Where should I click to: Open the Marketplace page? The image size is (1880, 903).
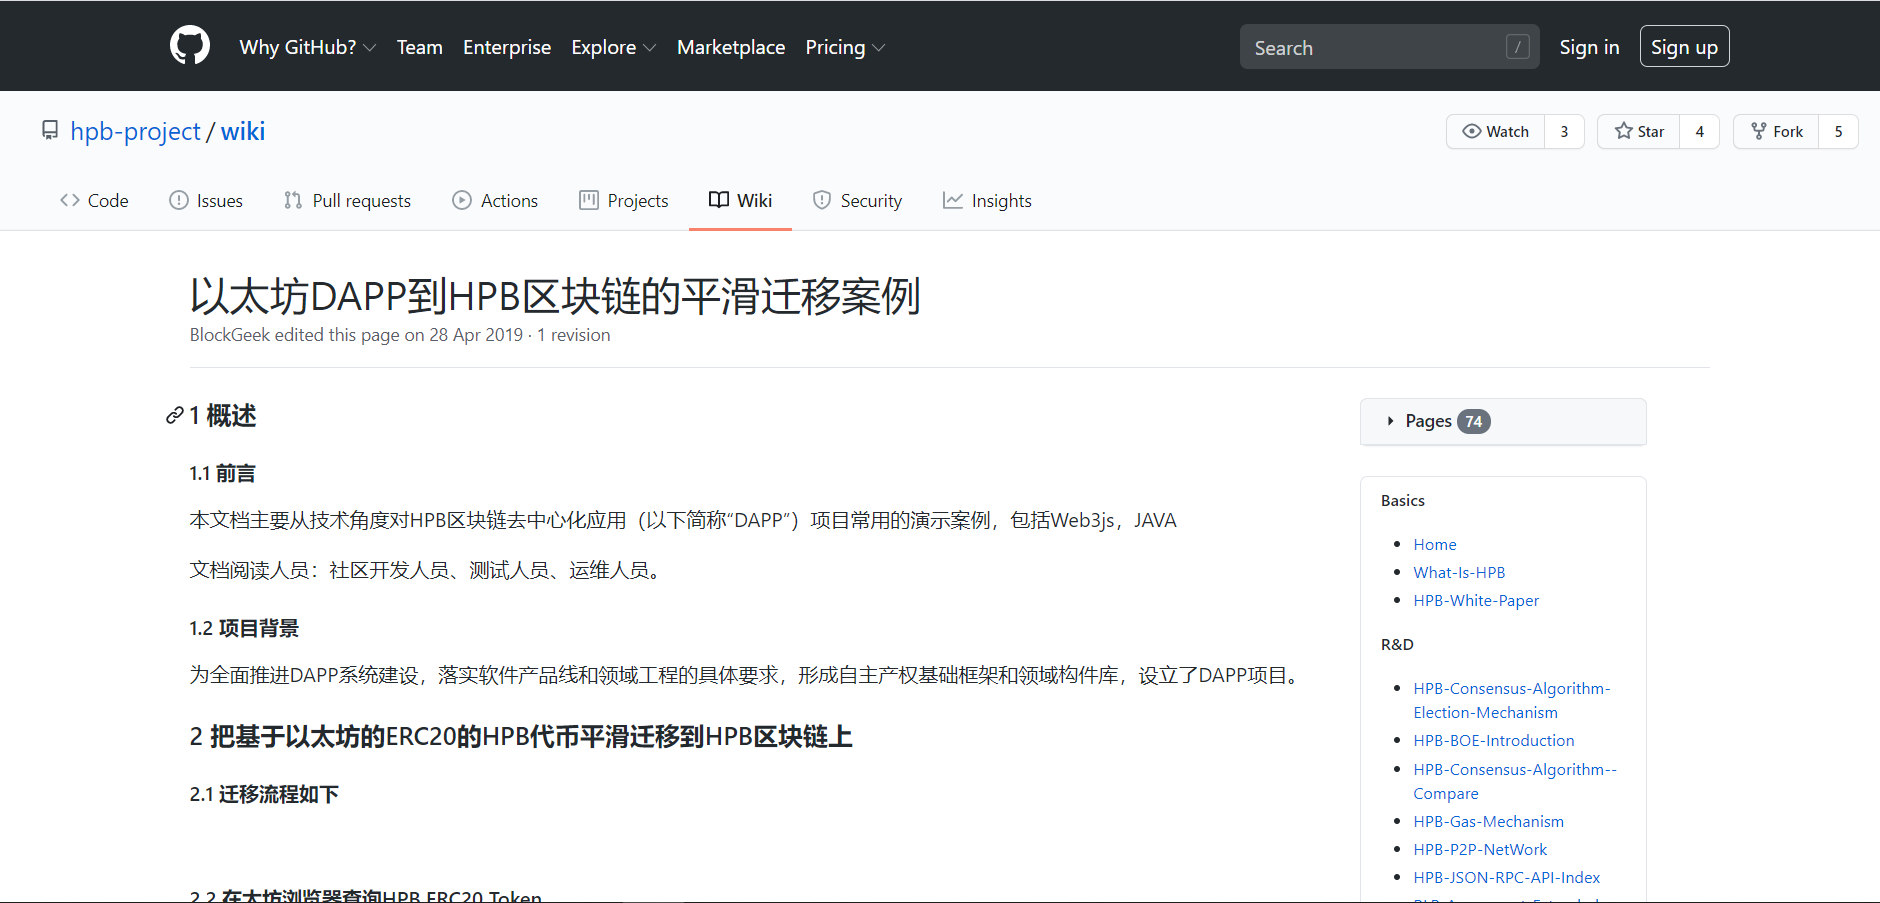[731, 47]
